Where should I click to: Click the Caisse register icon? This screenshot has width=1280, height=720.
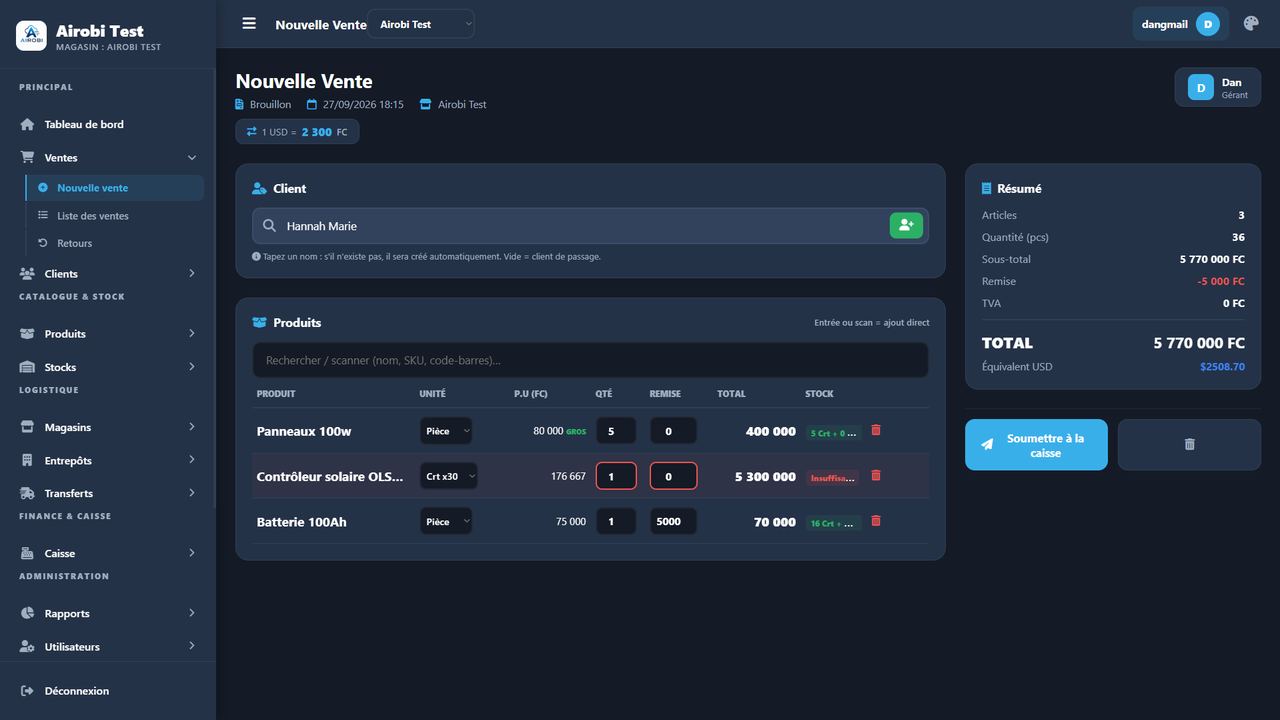28,553
